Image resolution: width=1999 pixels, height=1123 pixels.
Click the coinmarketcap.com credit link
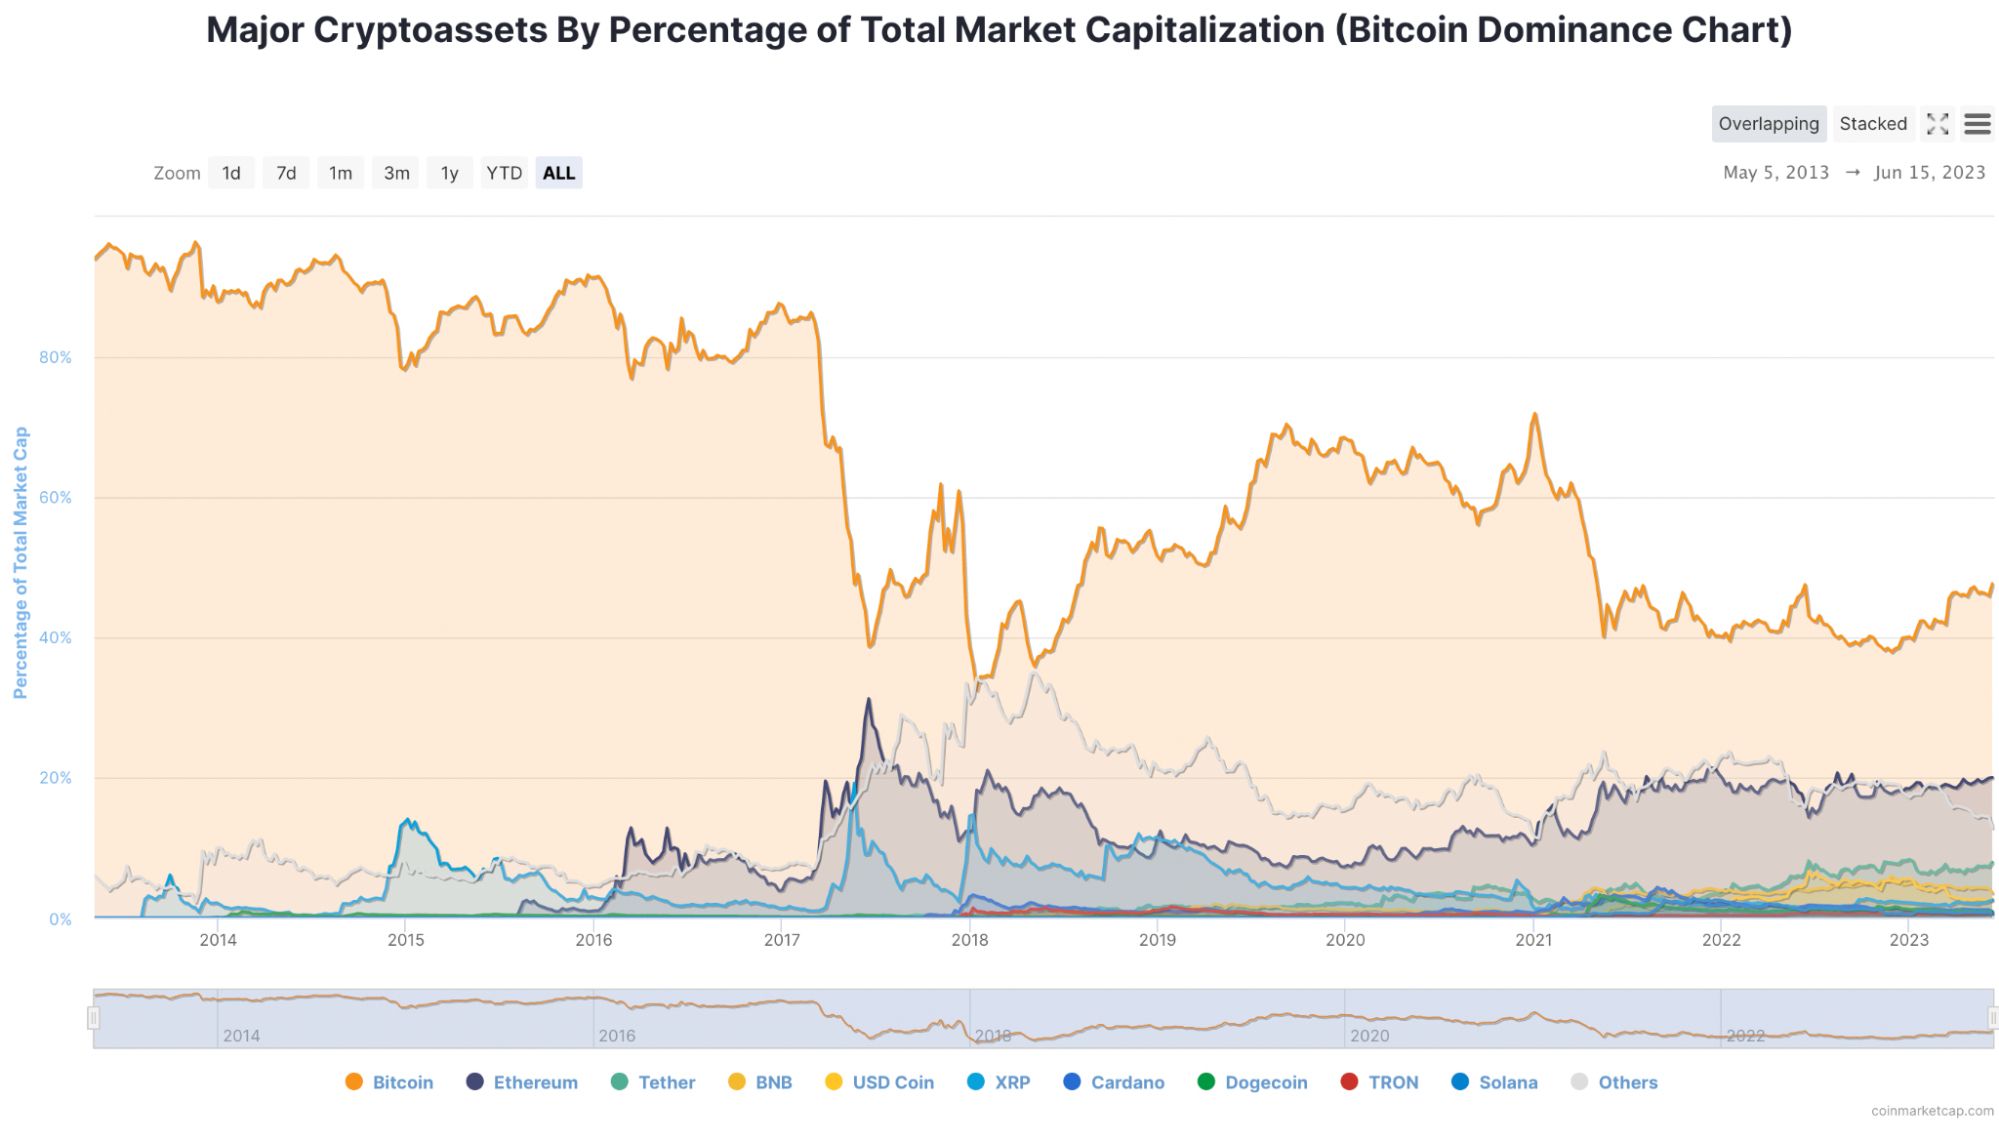pyautogui.click(x=1931, y=1111)
